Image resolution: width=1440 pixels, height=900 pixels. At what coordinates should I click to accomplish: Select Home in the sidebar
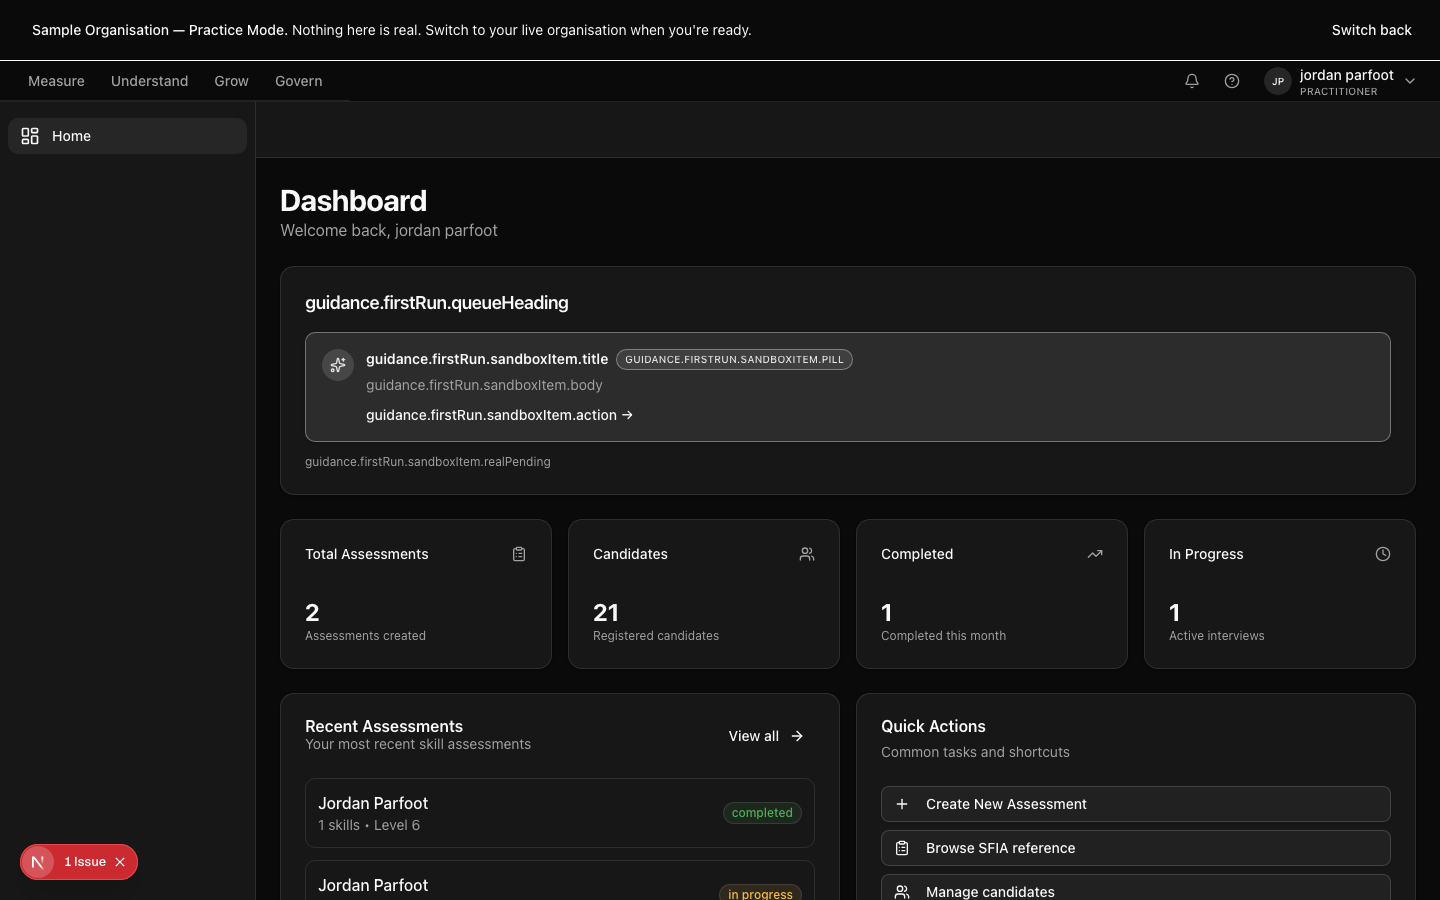click(x=127, y=136)
